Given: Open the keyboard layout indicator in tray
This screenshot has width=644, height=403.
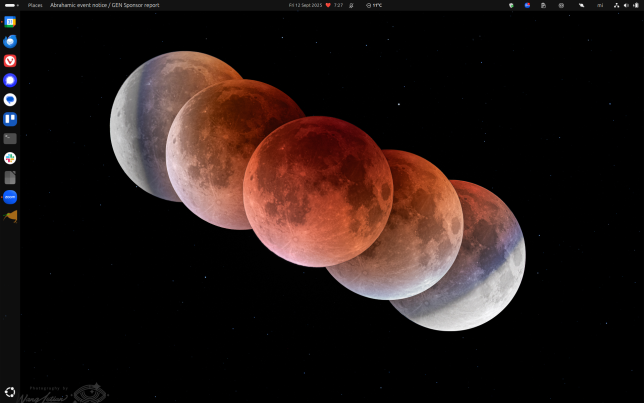Looking at the screenshot, I should [x=600, y=5].
